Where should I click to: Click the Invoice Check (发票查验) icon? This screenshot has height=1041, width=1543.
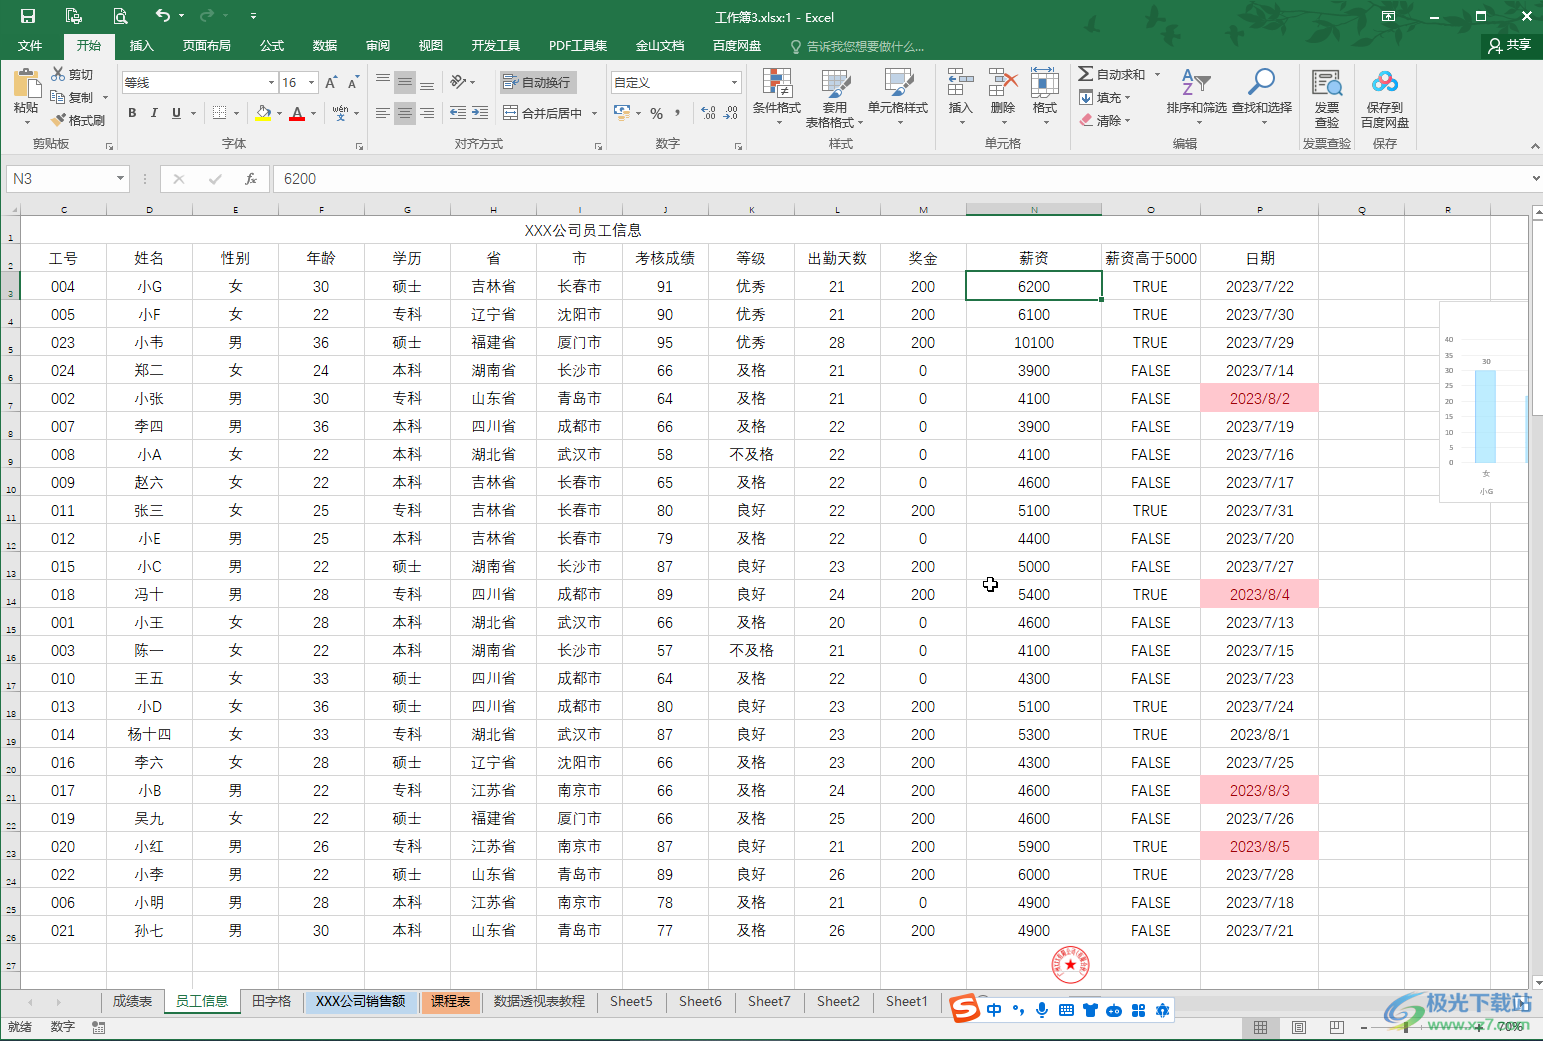click(x=1327, y=97)
